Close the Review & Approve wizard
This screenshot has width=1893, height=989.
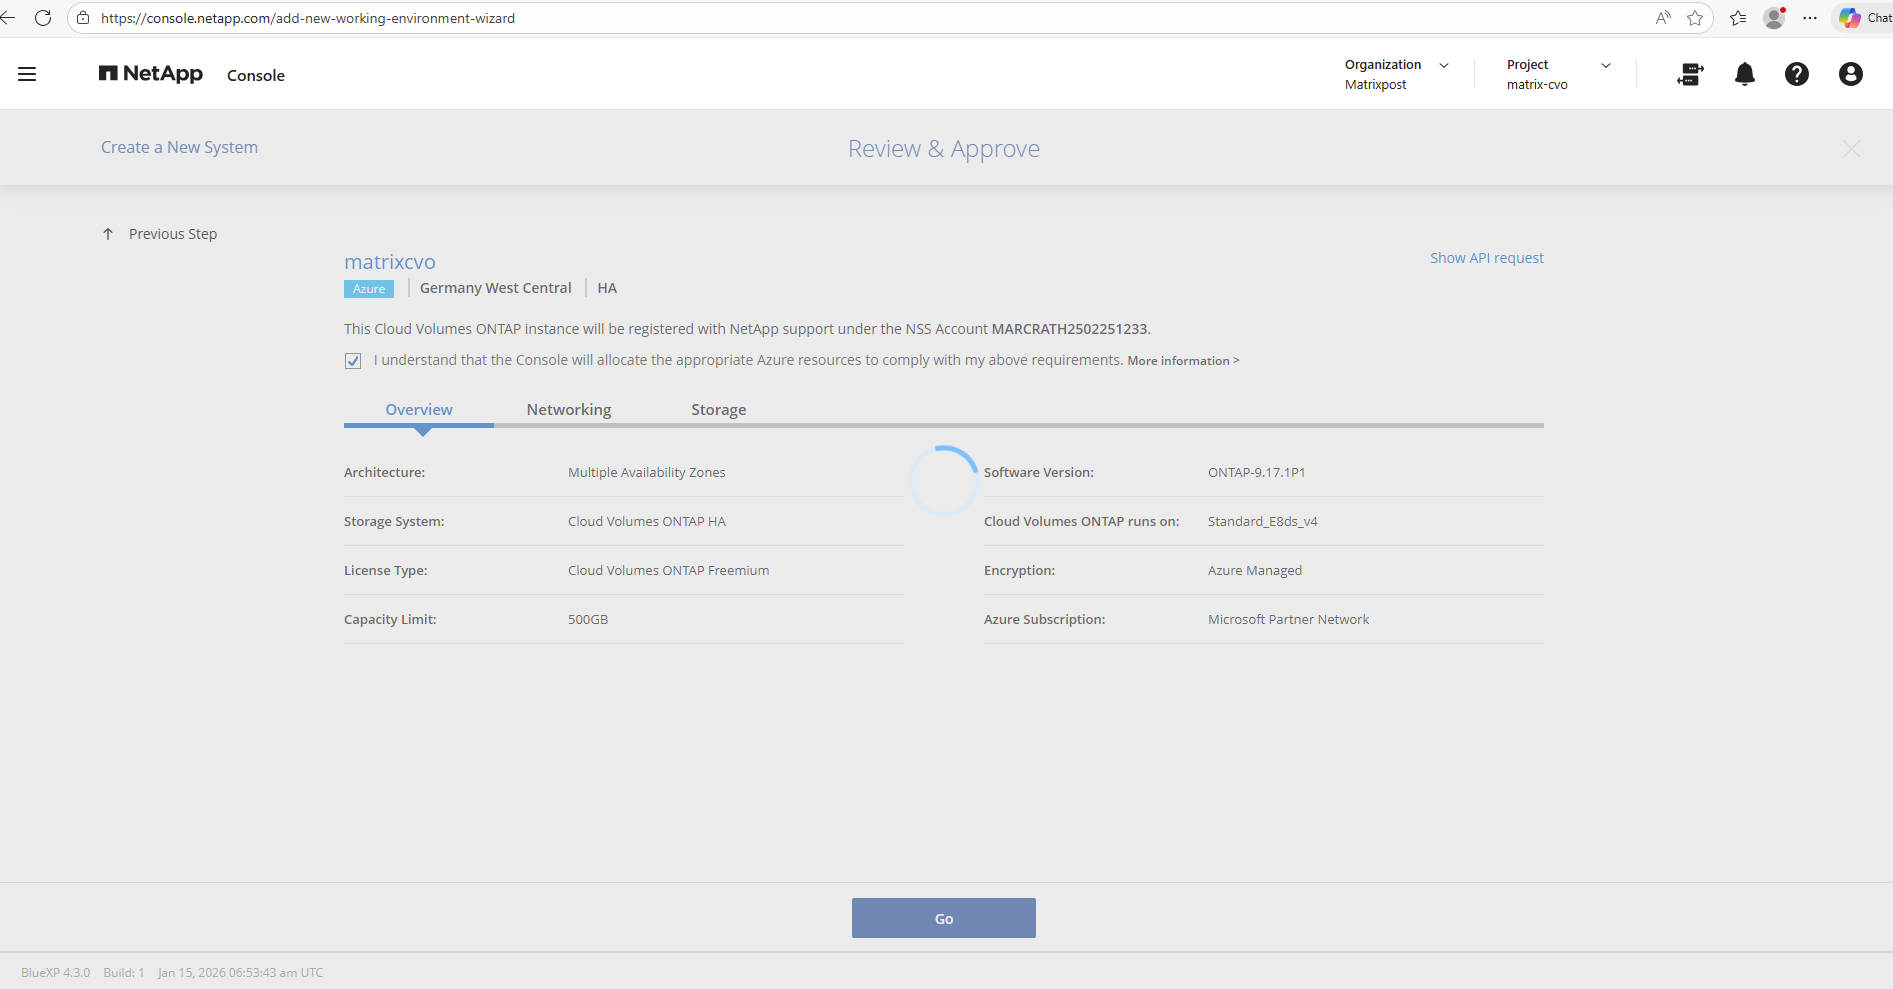pyautogui.click(x=1851, y=149)
